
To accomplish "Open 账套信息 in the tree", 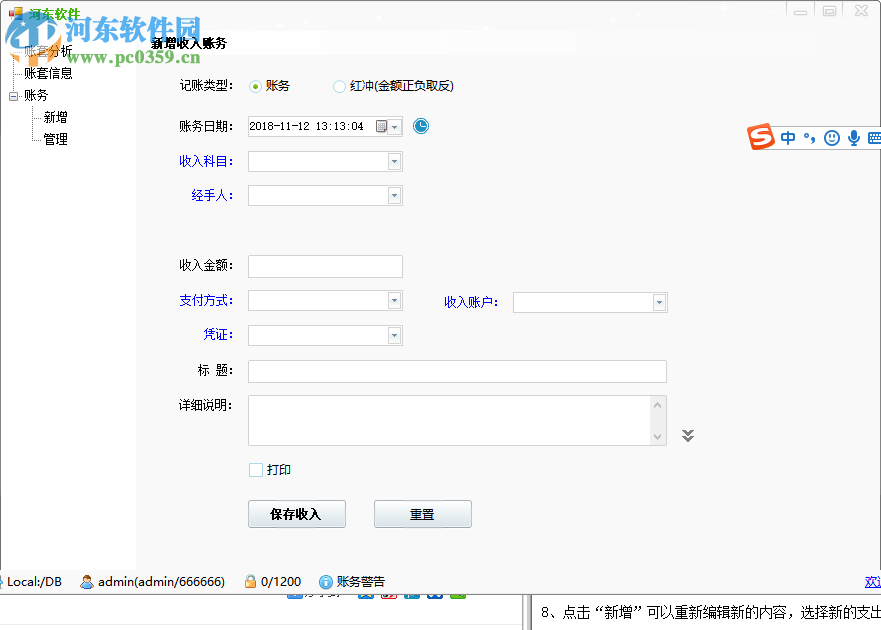I will point(48,74).
